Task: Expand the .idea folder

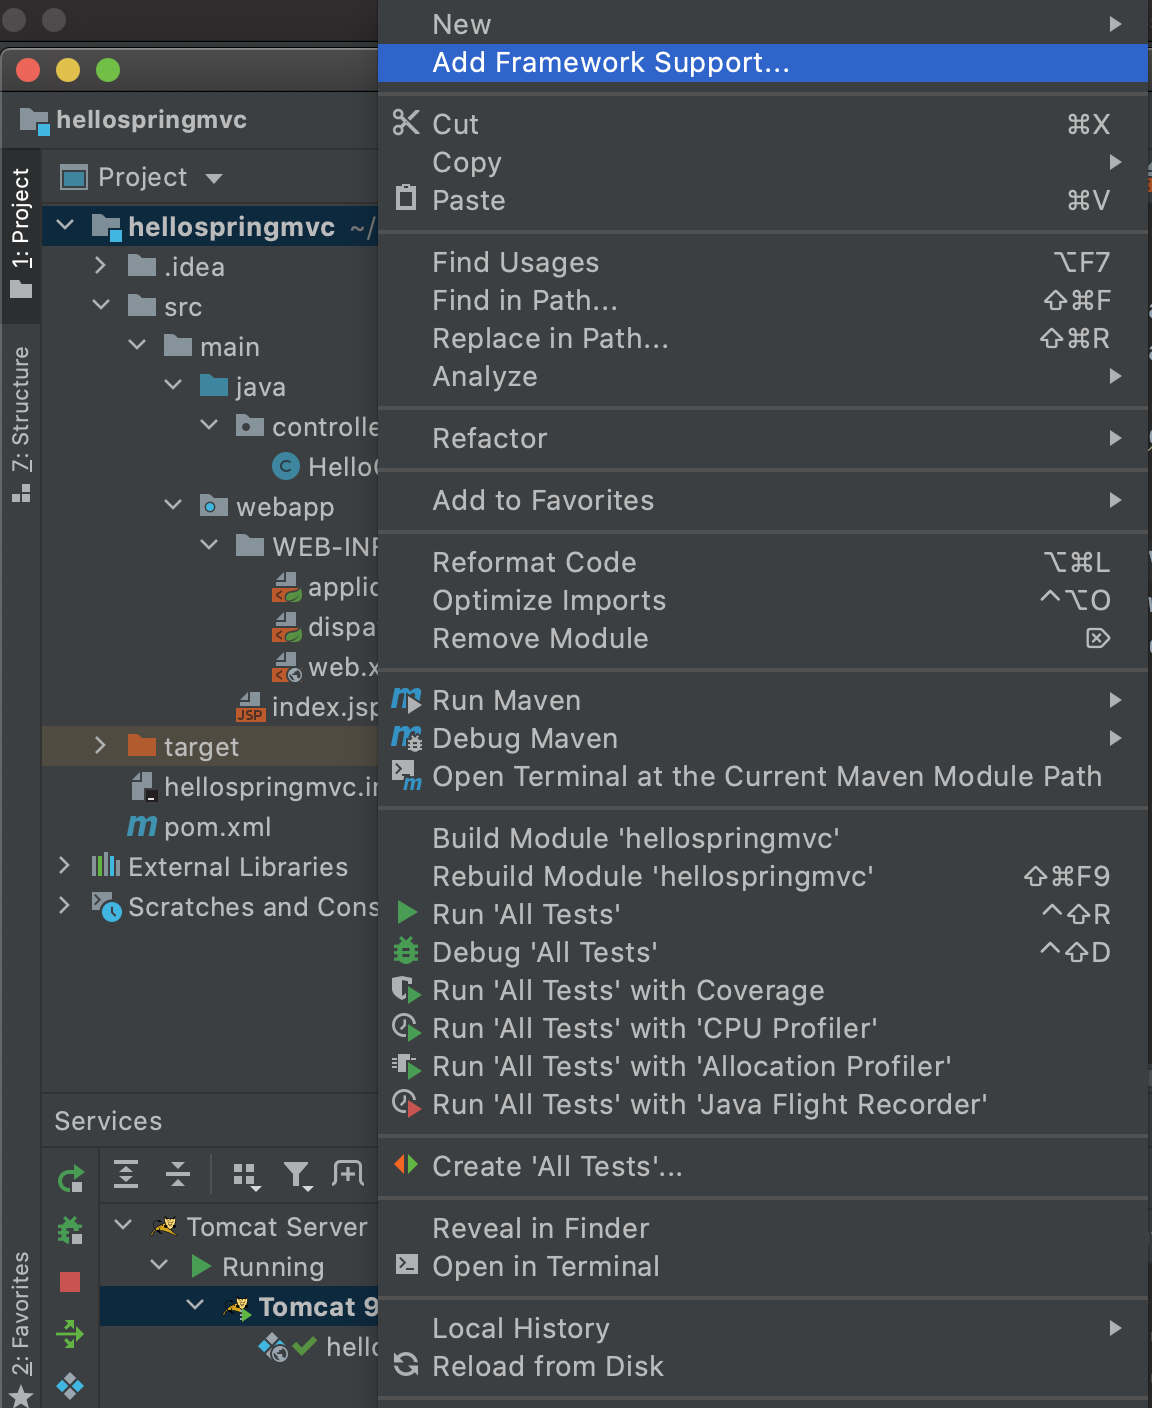Action: pyautogui.click(x=100, y=266)
